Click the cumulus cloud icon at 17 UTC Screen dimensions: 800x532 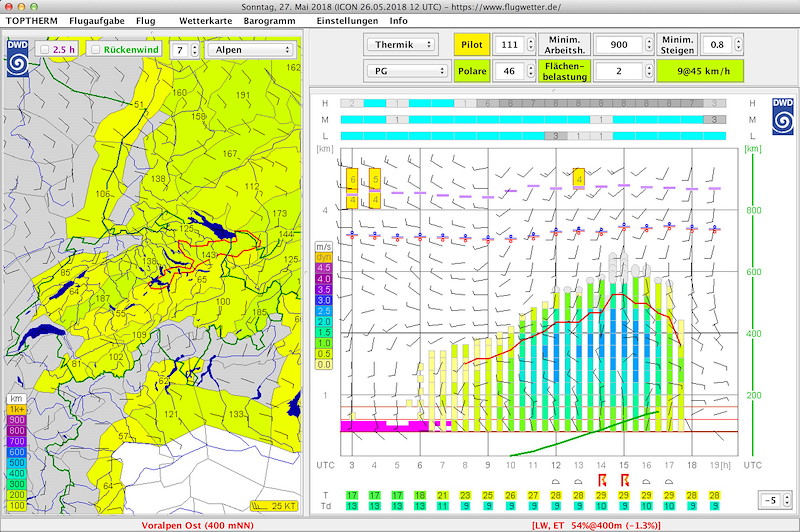tap(669, 481)
